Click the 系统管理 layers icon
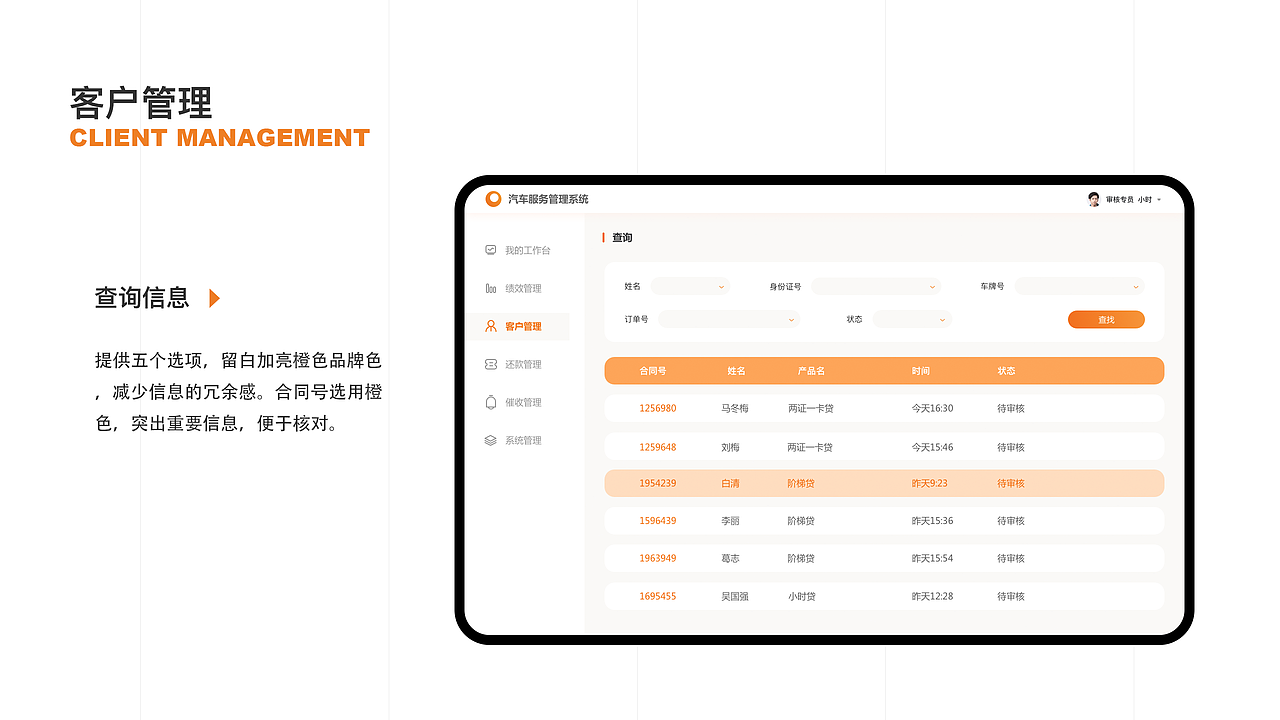 [490, 440]
